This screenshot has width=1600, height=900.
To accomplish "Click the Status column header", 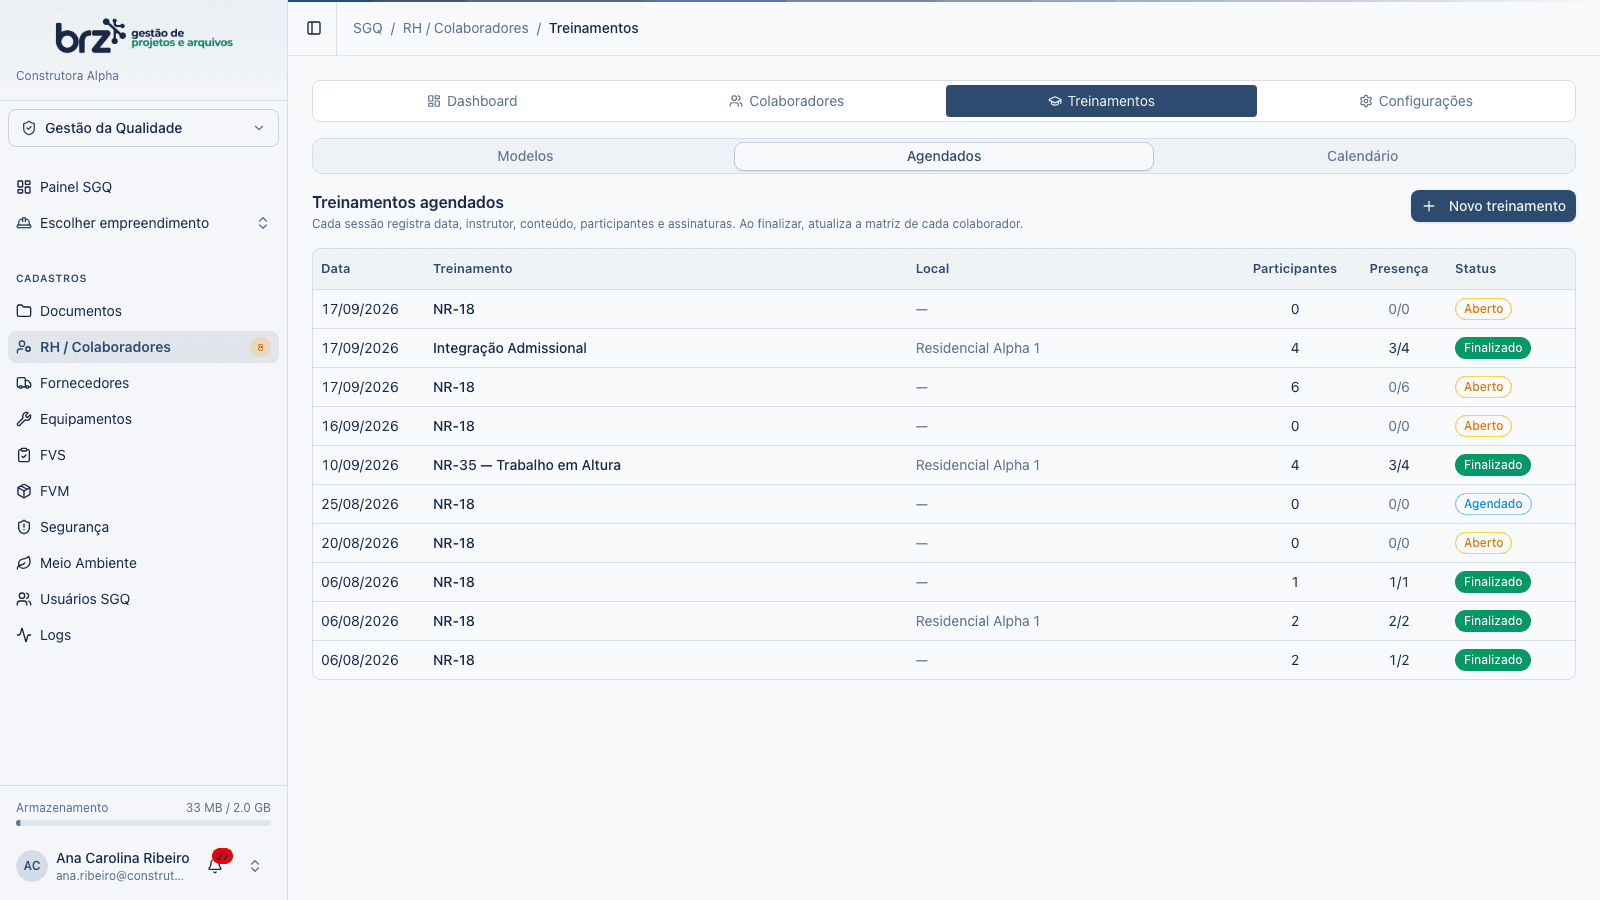I will point(1475,269).
